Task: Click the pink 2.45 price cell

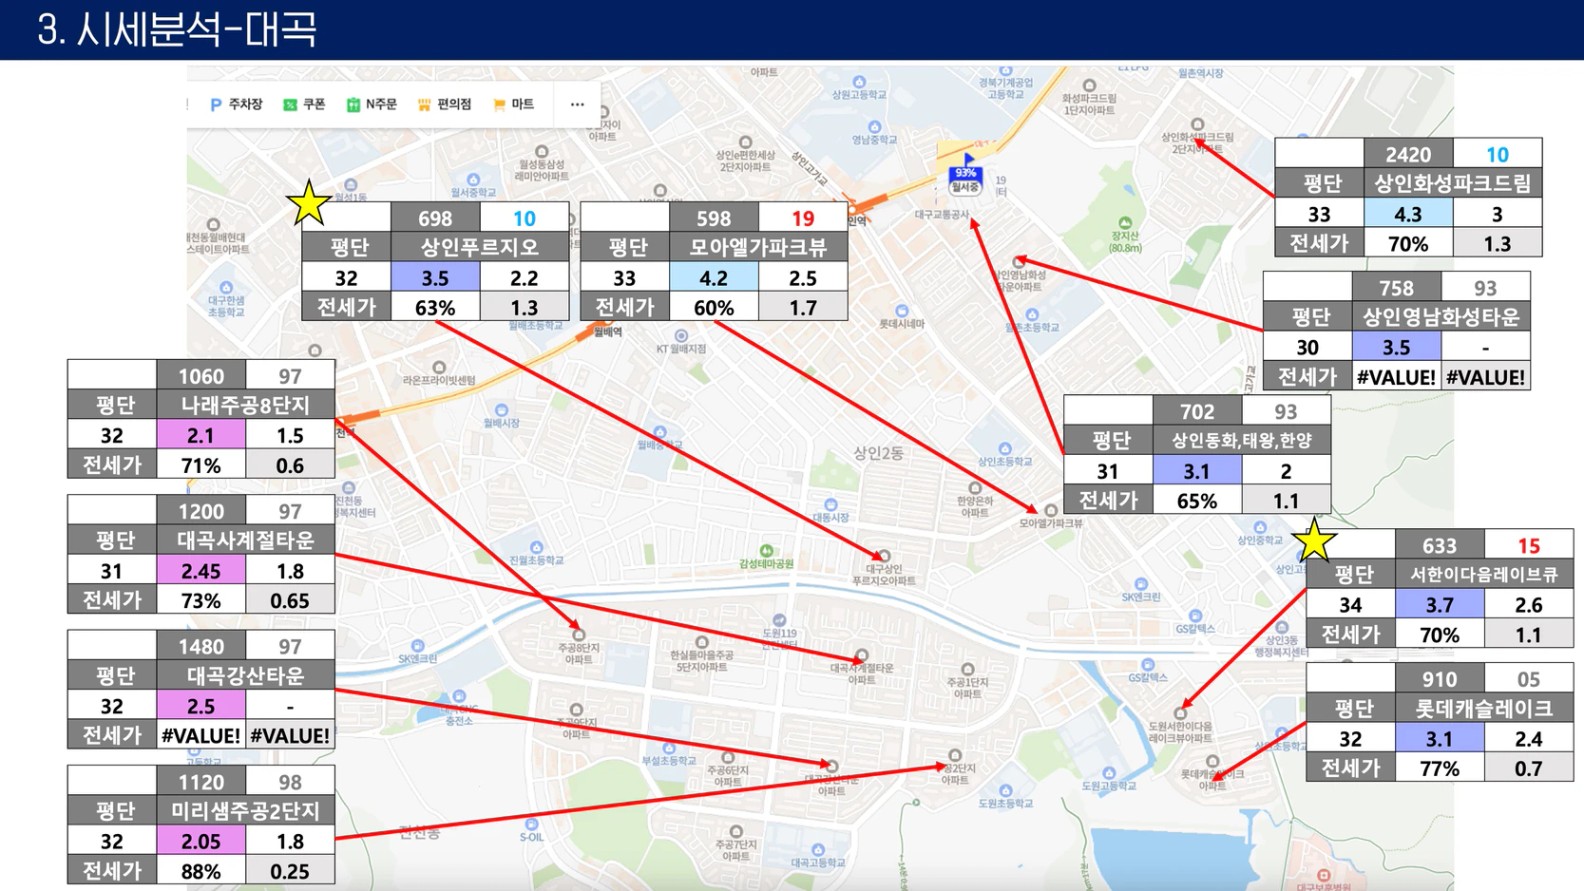Action: point(201,570)
